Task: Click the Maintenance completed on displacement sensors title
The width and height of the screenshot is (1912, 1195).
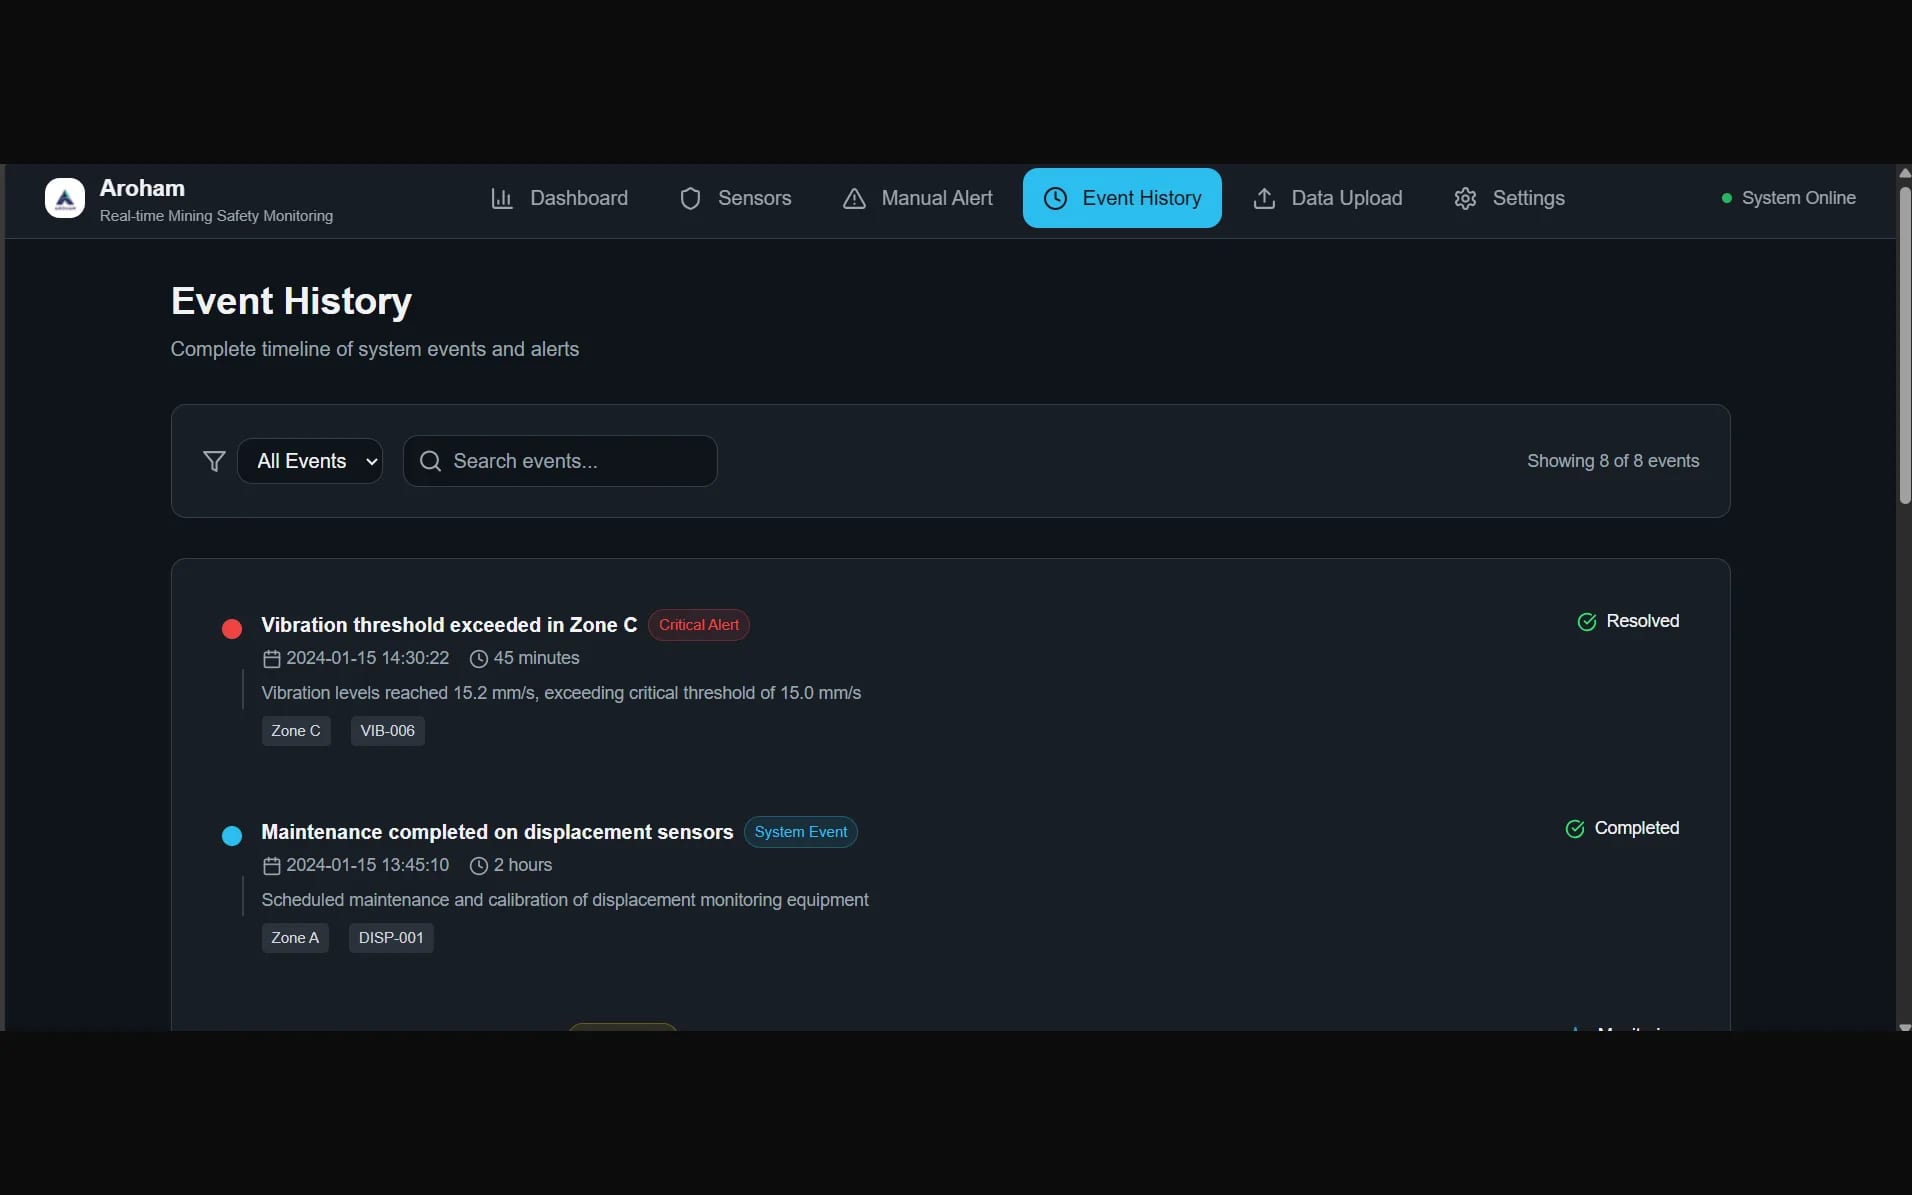Action: pos(497,832)
